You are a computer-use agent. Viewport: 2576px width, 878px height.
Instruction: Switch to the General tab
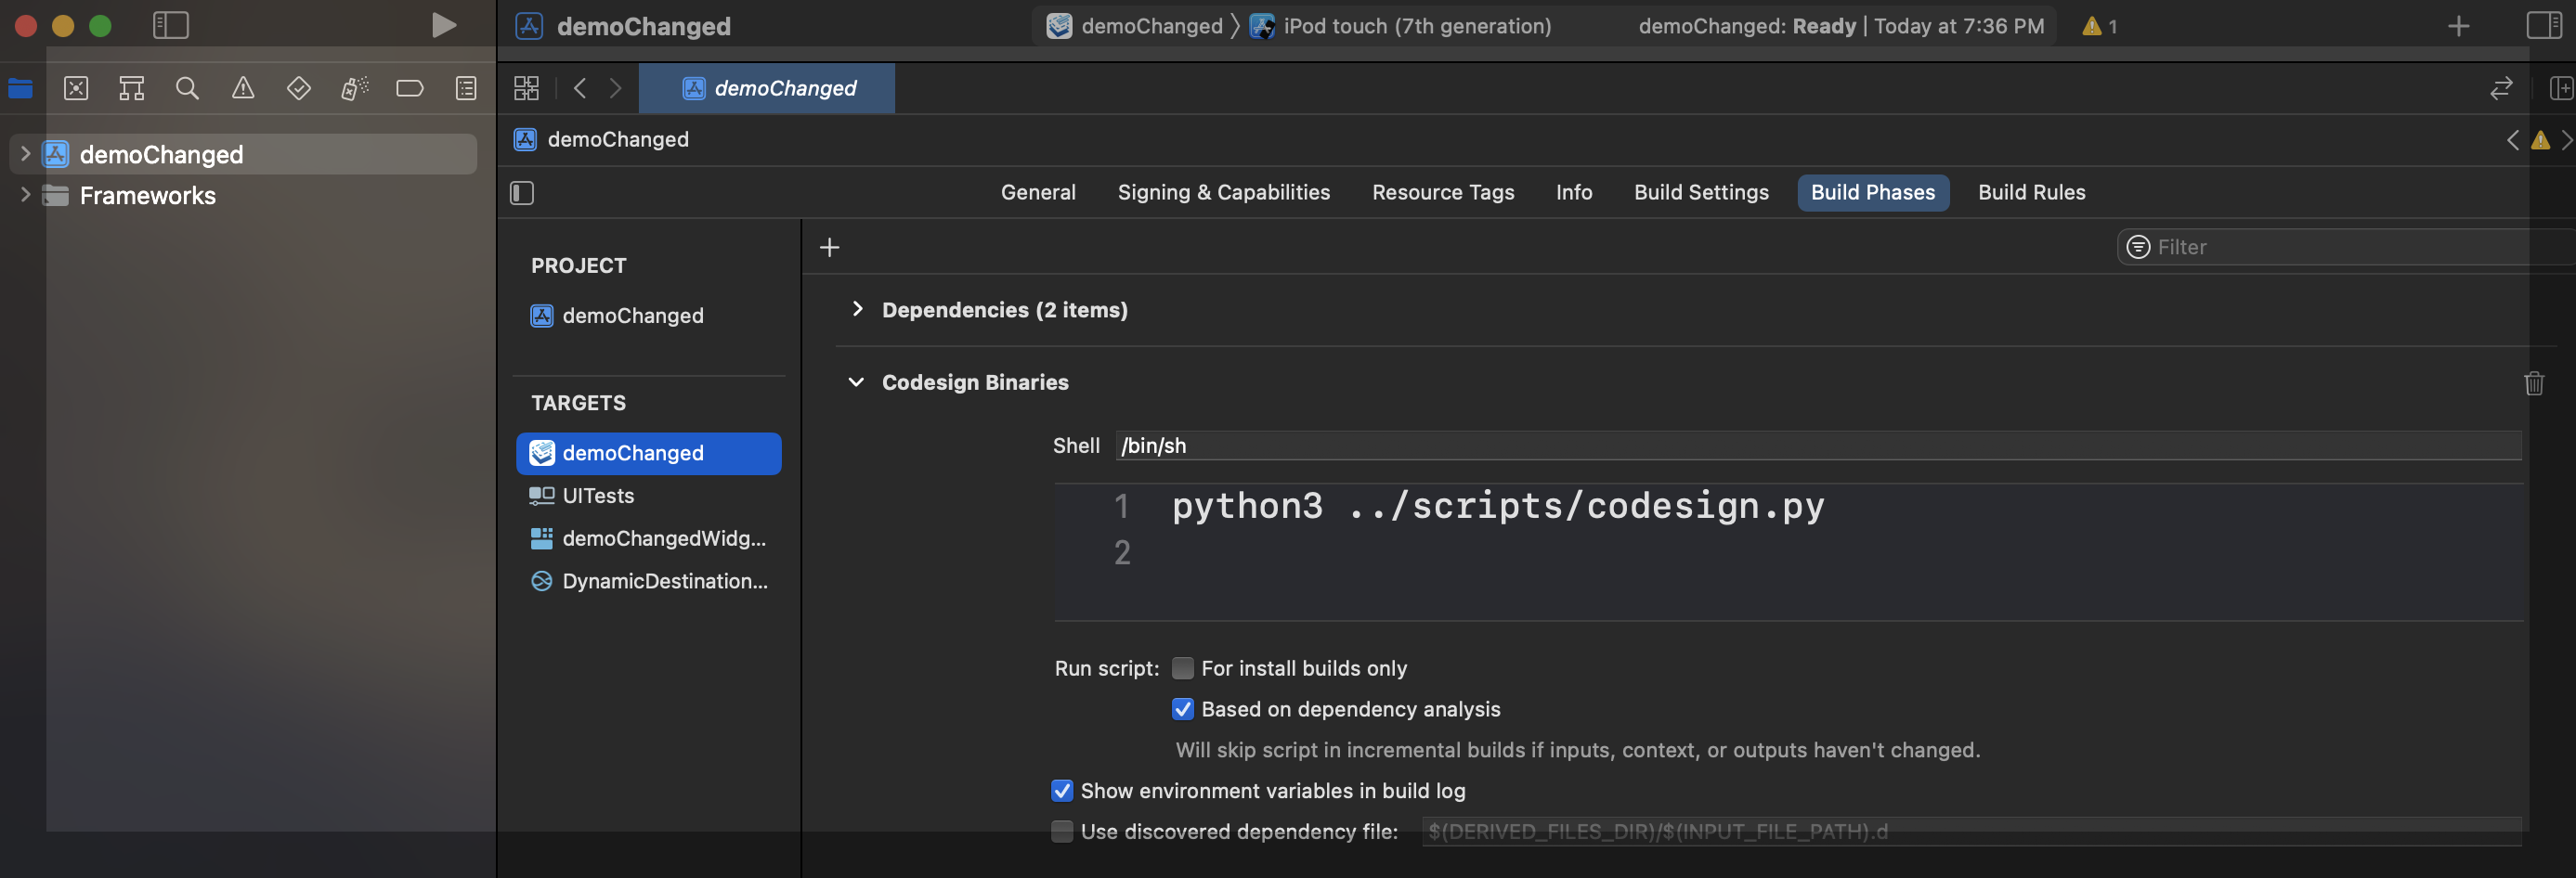pyautogui.click(x=1038, y=192)
